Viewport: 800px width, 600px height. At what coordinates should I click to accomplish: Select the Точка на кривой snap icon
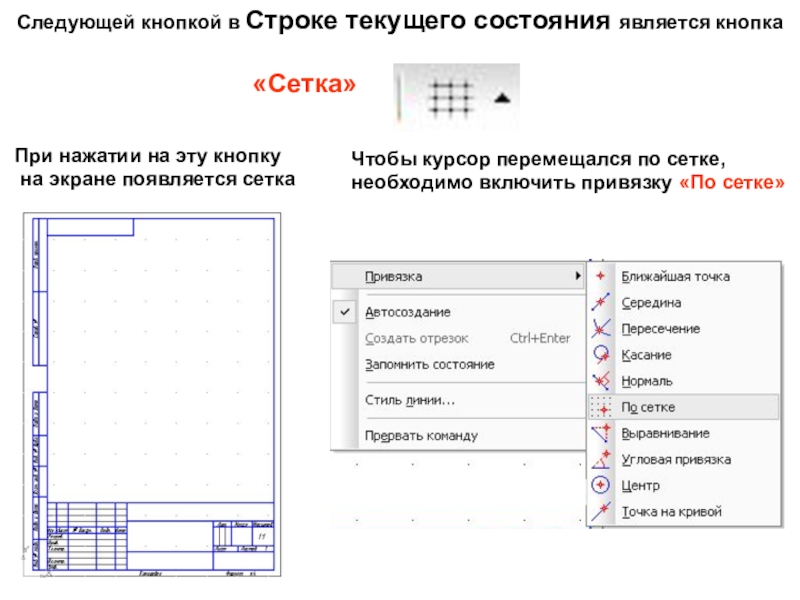(x=601, y=511)
